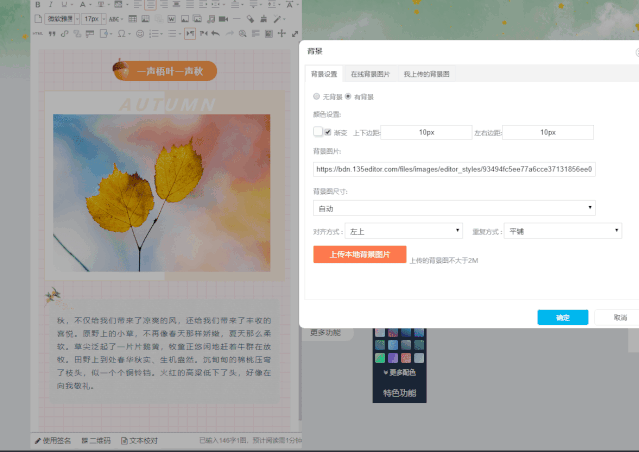The width and height of the screenshot is (639, 452).
Task: Select the 无背景 radio option
Action: click(x=317, y=97)
